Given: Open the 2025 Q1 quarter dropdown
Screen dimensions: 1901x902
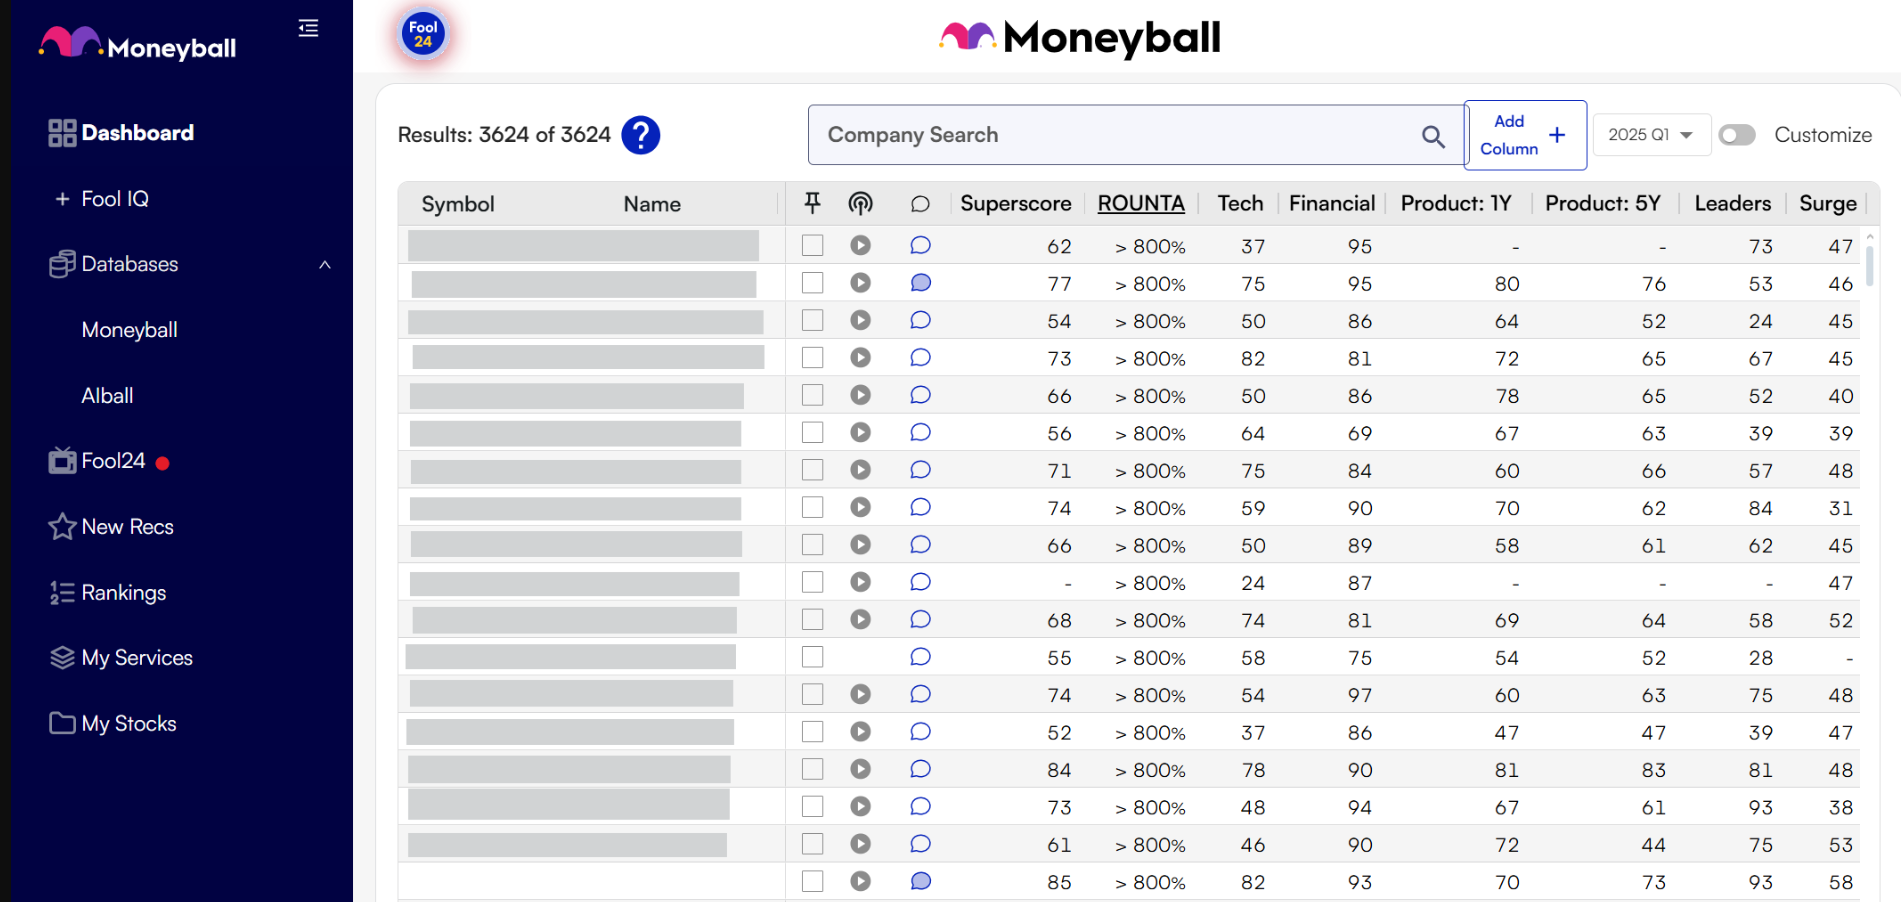Looking at the screenshot, I should tap(1650, 135).
